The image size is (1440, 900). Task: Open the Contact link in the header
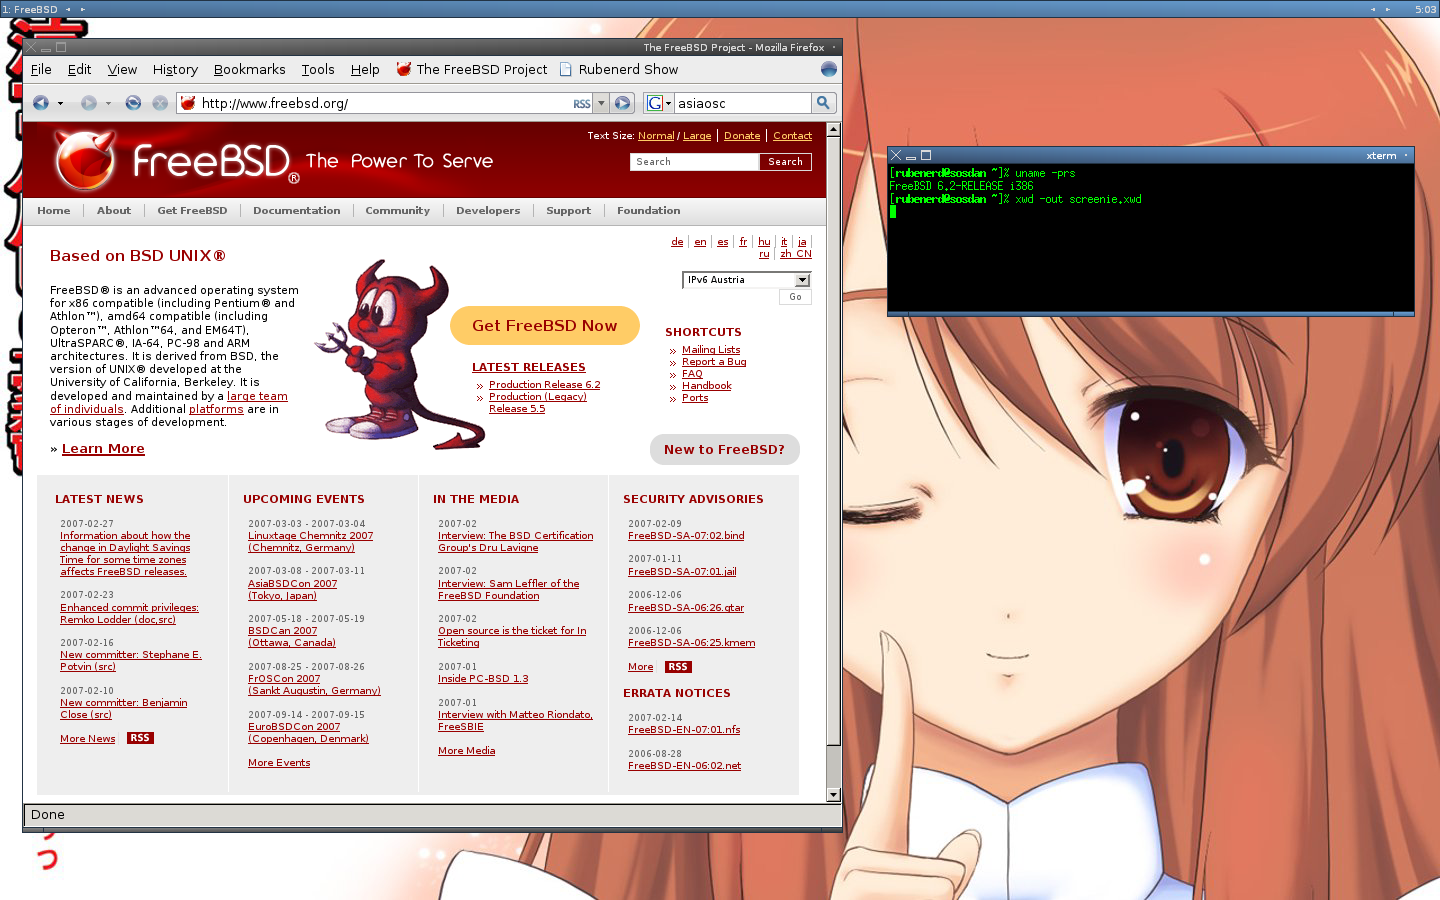(x=792, y=136)
